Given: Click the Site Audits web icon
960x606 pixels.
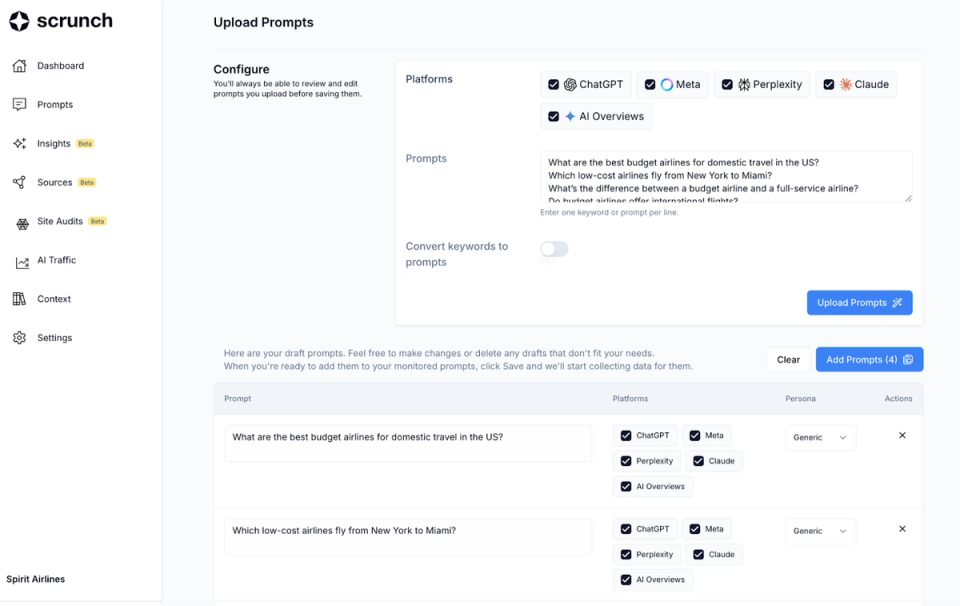Looking at the screenshot, I should pos(23,224).
